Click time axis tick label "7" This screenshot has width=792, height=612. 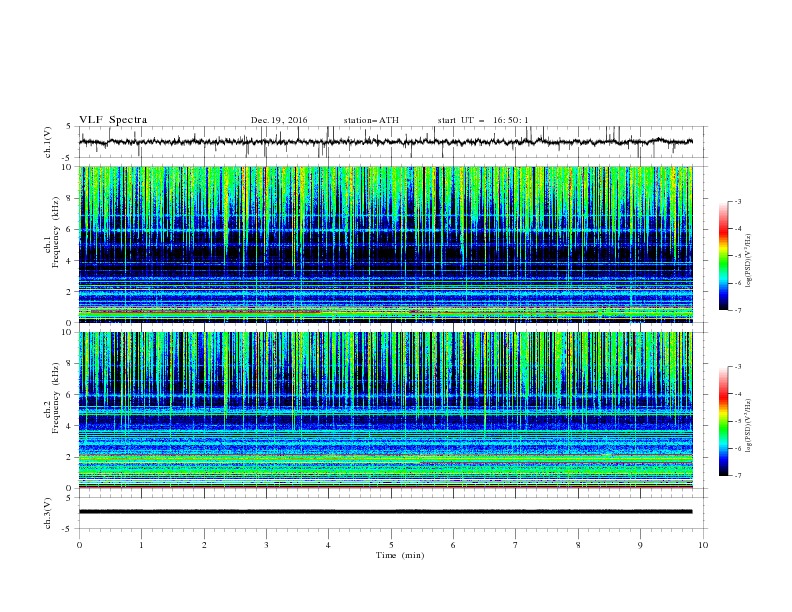click(516, 545)
